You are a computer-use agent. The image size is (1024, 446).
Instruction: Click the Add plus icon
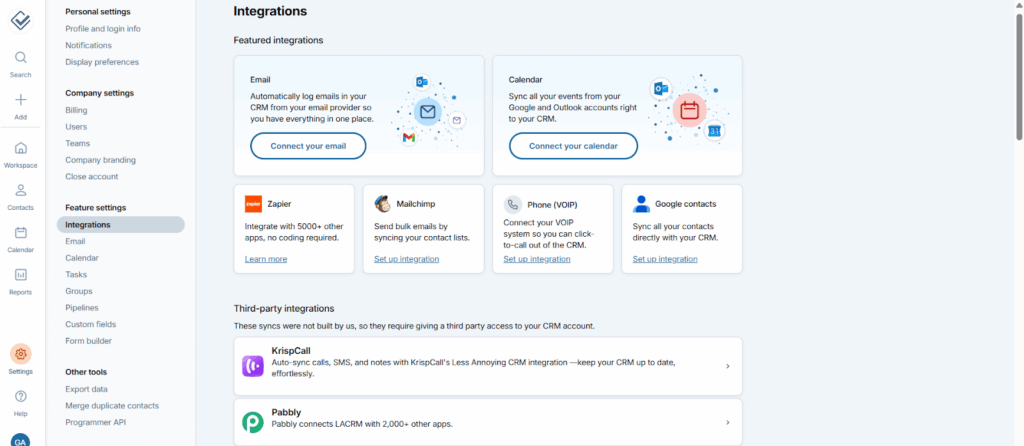point(21,100)
